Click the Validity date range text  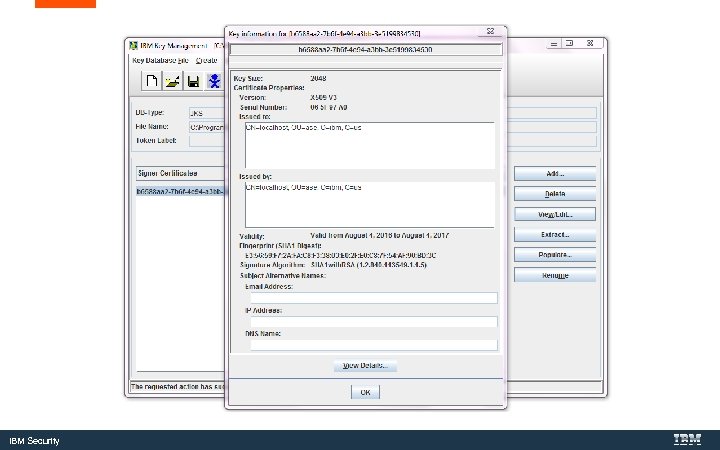pos(379,236)
